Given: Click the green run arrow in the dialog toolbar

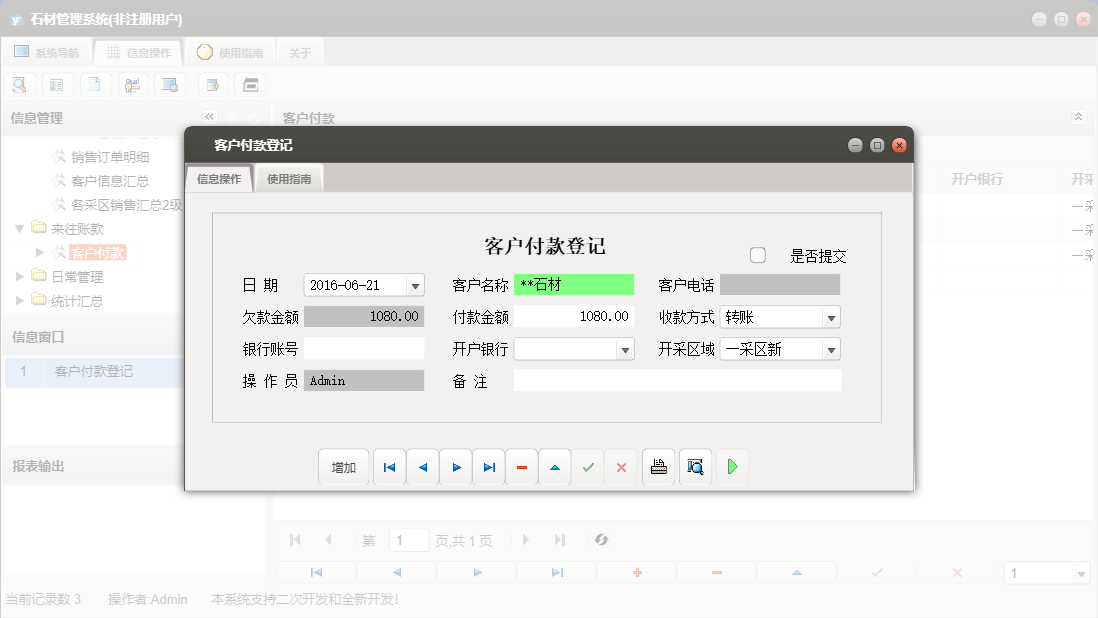Looking at the screenshot, I should [x=732, y=466].
